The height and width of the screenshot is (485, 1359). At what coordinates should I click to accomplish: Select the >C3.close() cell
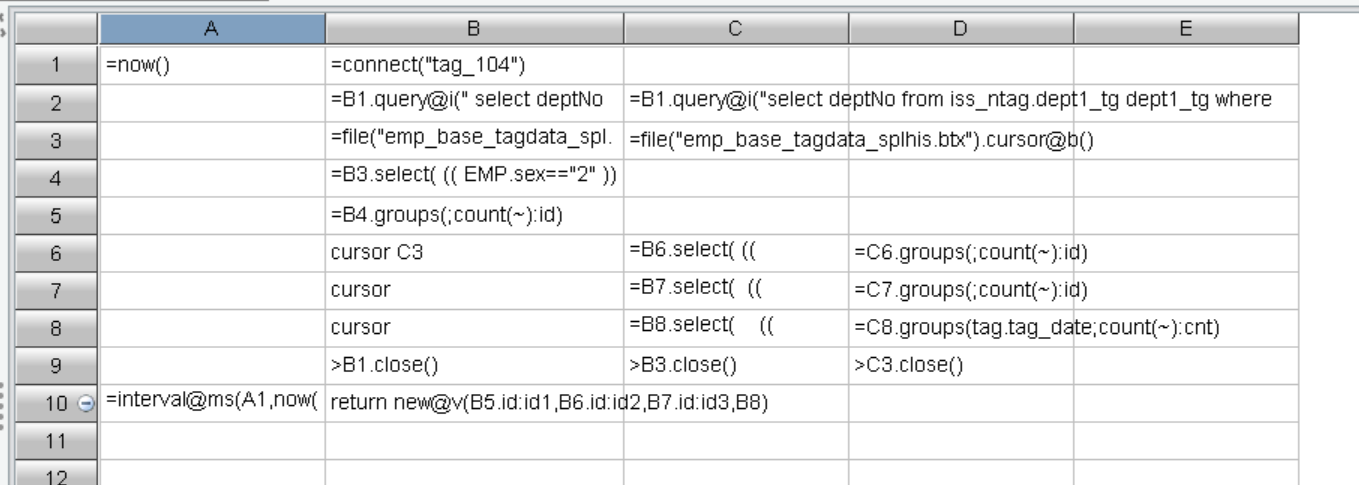[960, 365]
